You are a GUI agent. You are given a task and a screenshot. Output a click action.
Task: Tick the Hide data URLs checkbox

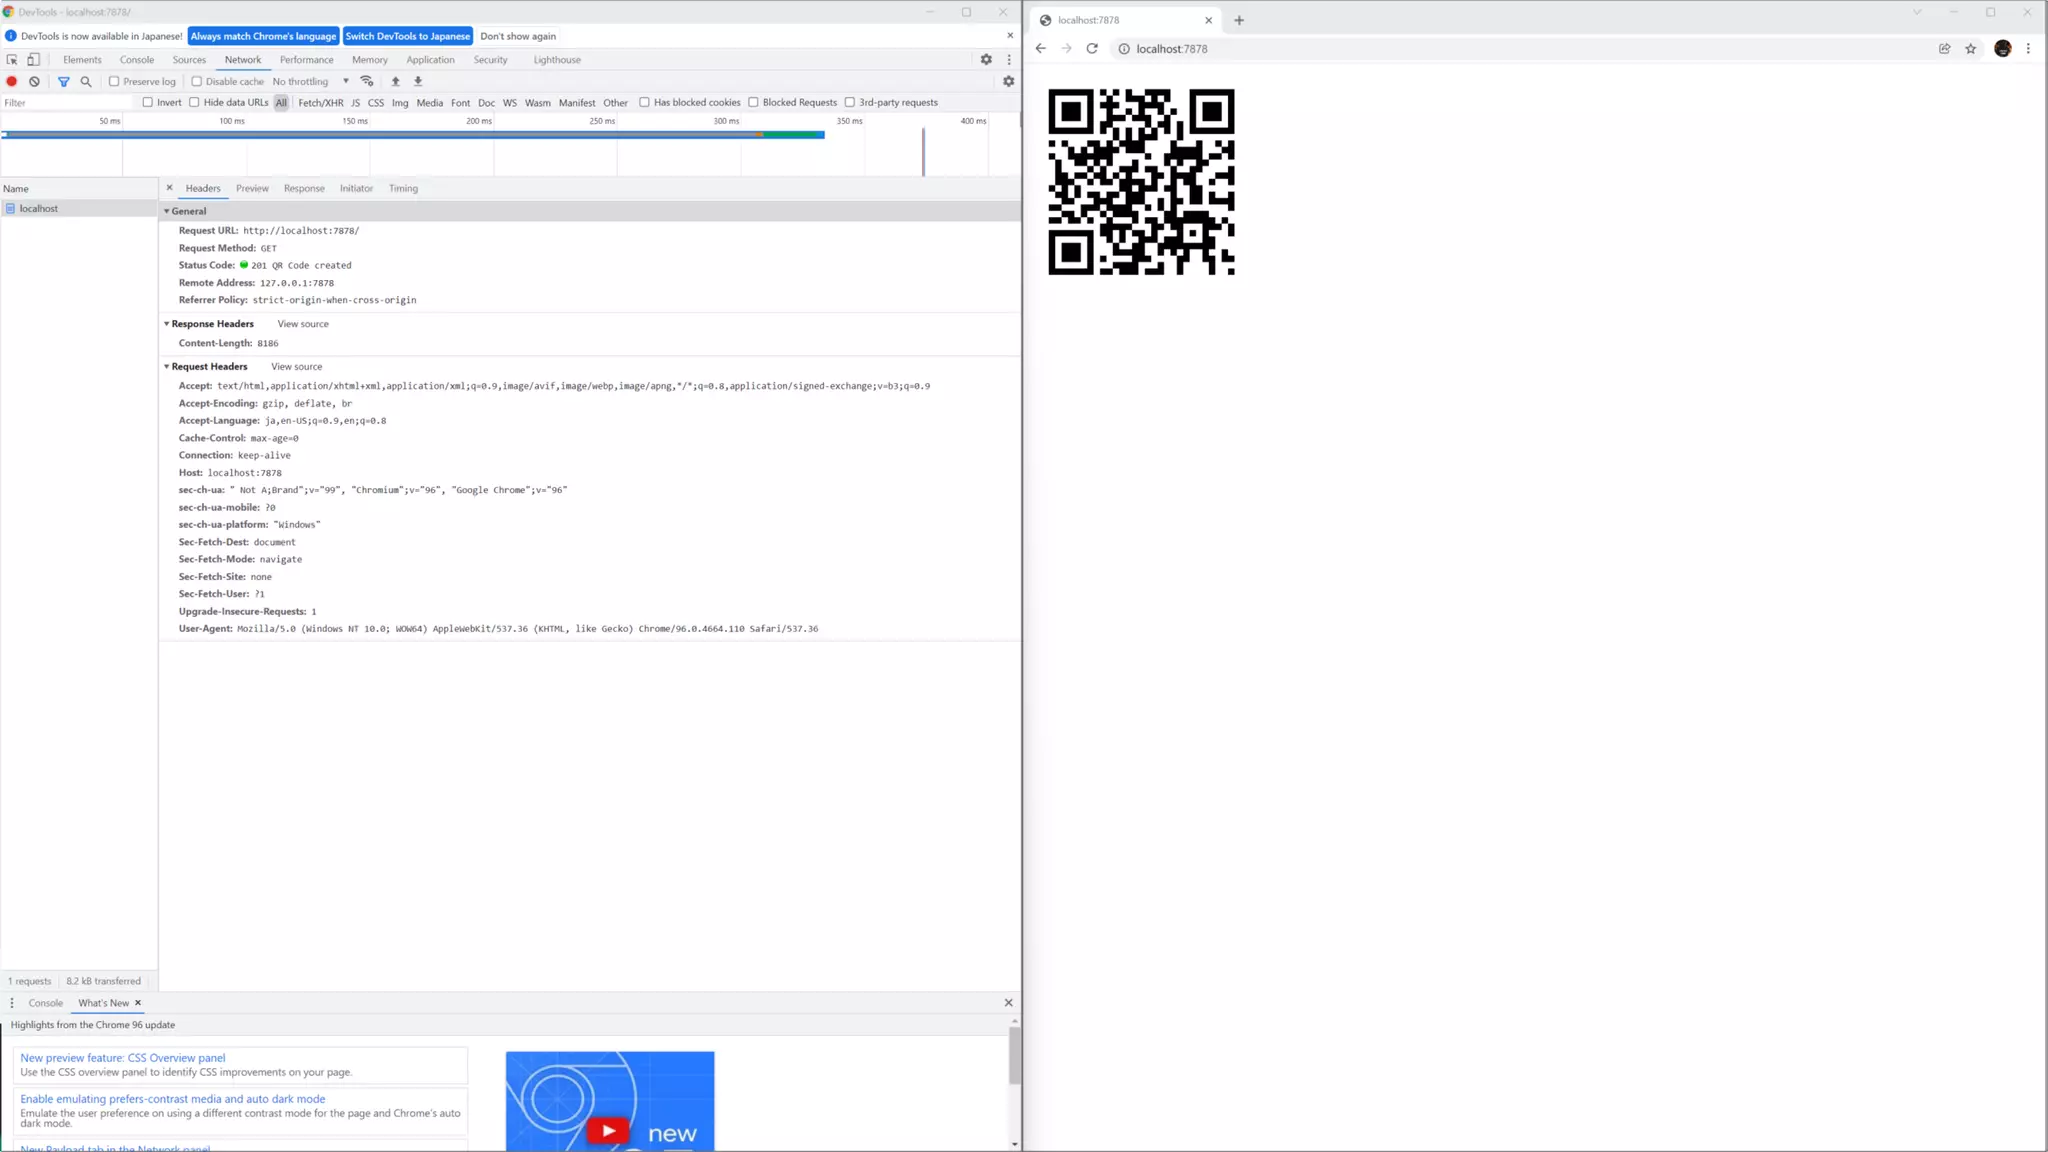pos(194,102)
